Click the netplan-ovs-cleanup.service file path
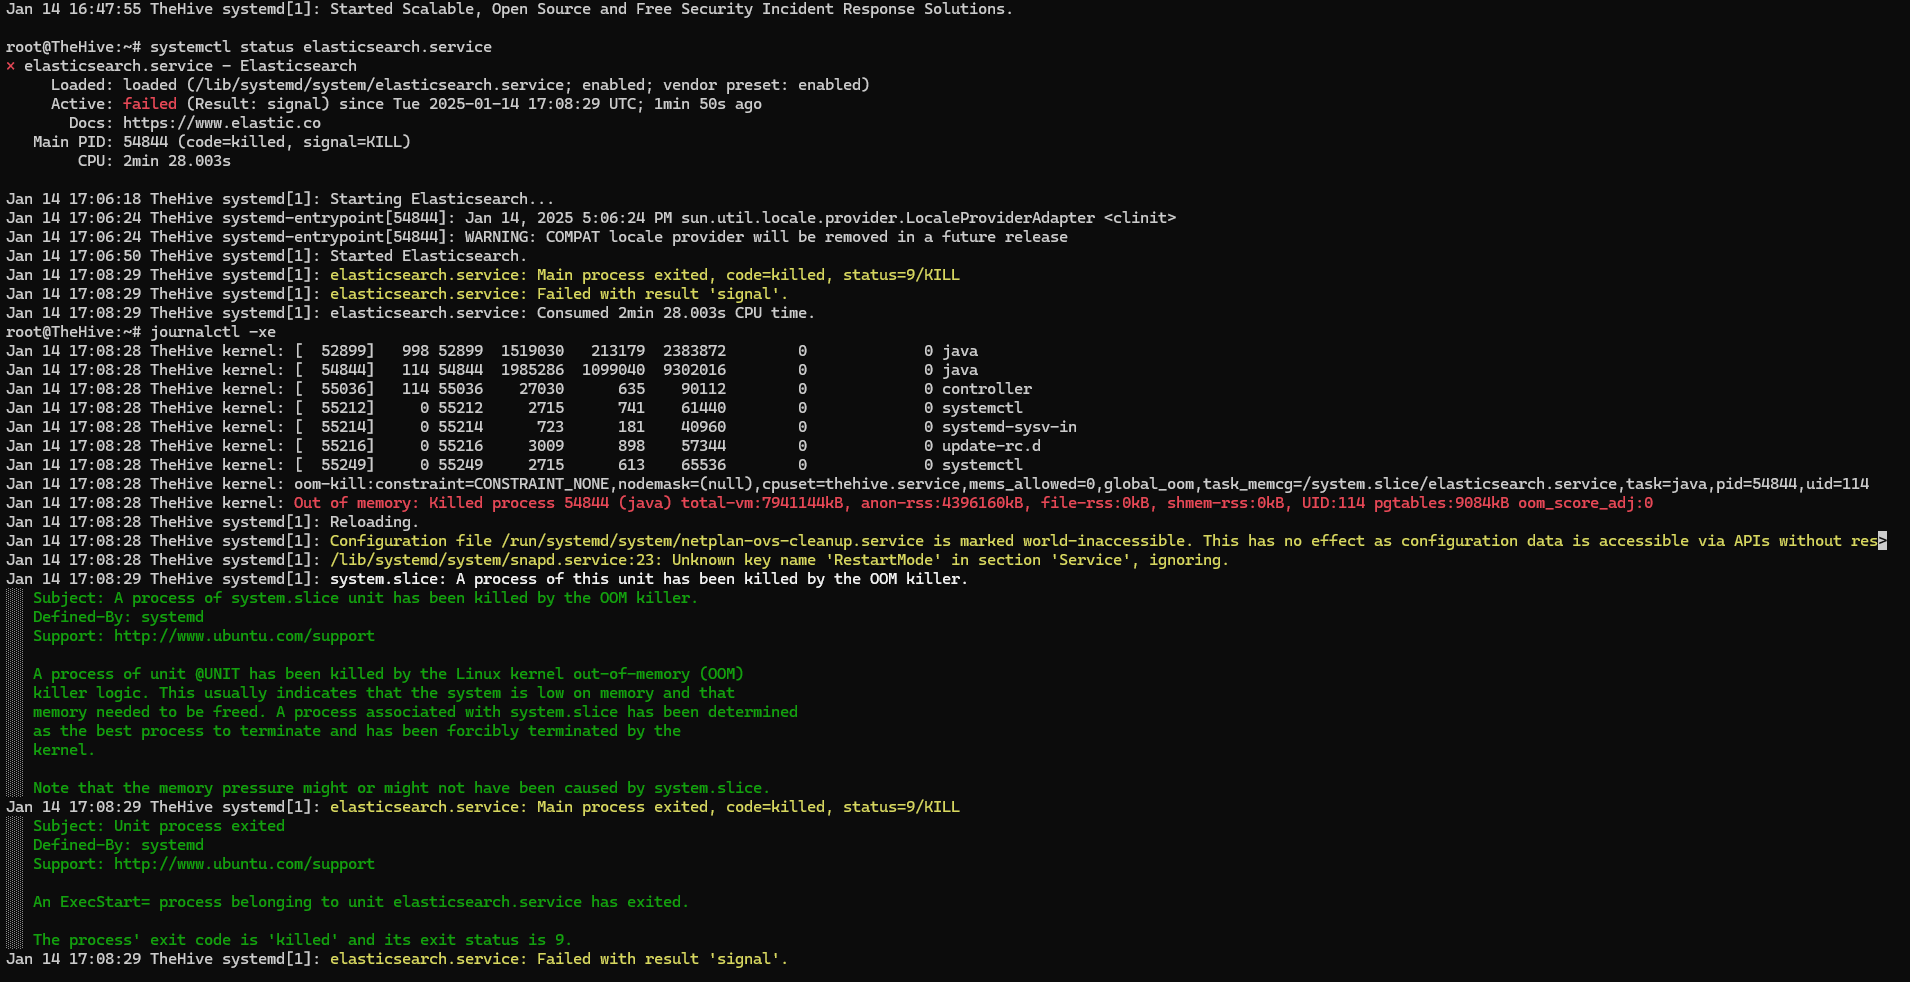1910x982 pixels. coord(712,541)
